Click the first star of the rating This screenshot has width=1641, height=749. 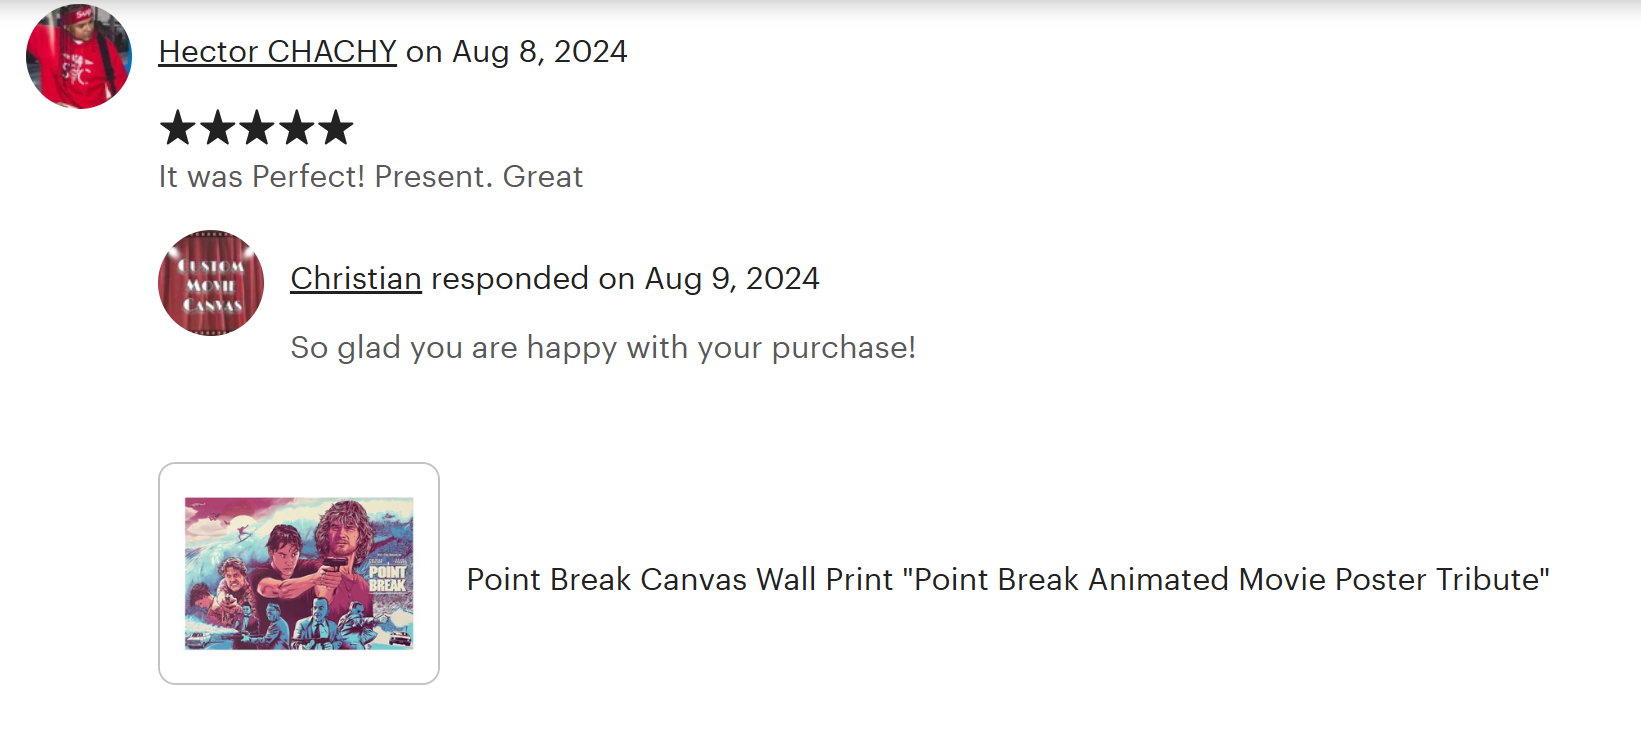178,128
